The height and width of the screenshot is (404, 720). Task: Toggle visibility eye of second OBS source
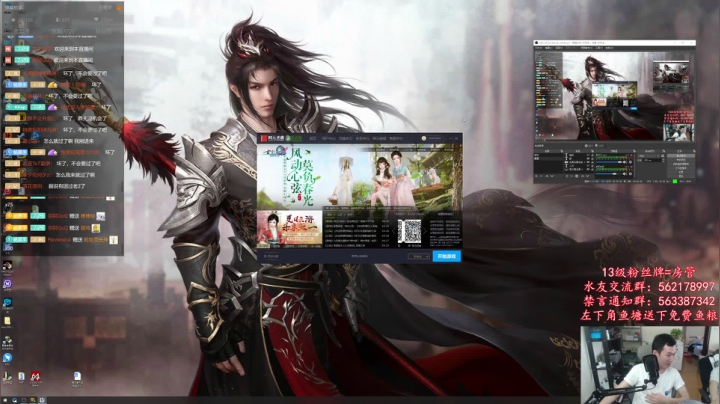click(588, 158)
